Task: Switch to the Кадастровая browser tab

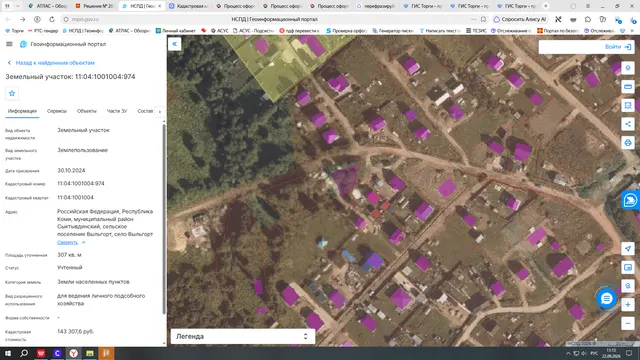Action: point(189,6)
